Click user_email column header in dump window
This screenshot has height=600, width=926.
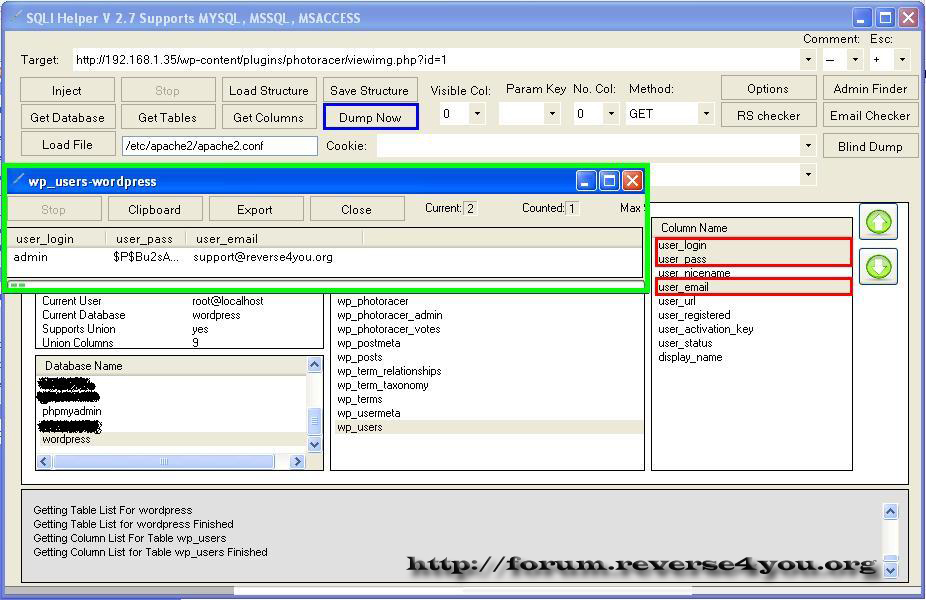(275, 239)
